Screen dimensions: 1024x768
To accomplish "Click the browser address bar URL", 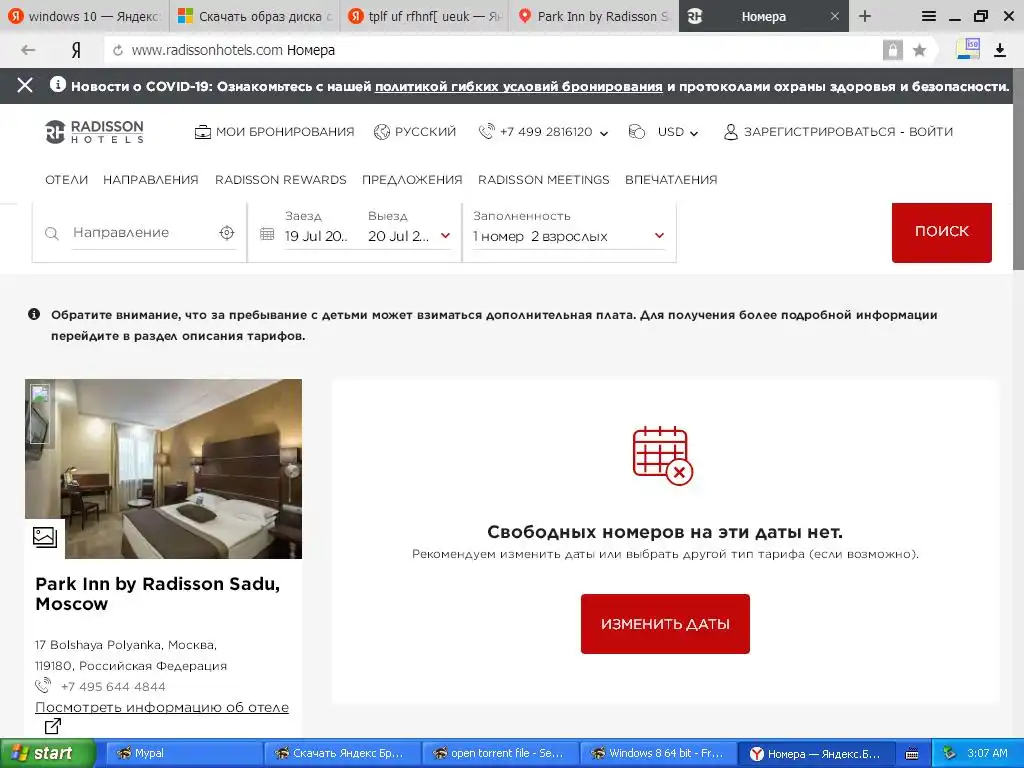I will pyautogui.click(x=233, y=50).
